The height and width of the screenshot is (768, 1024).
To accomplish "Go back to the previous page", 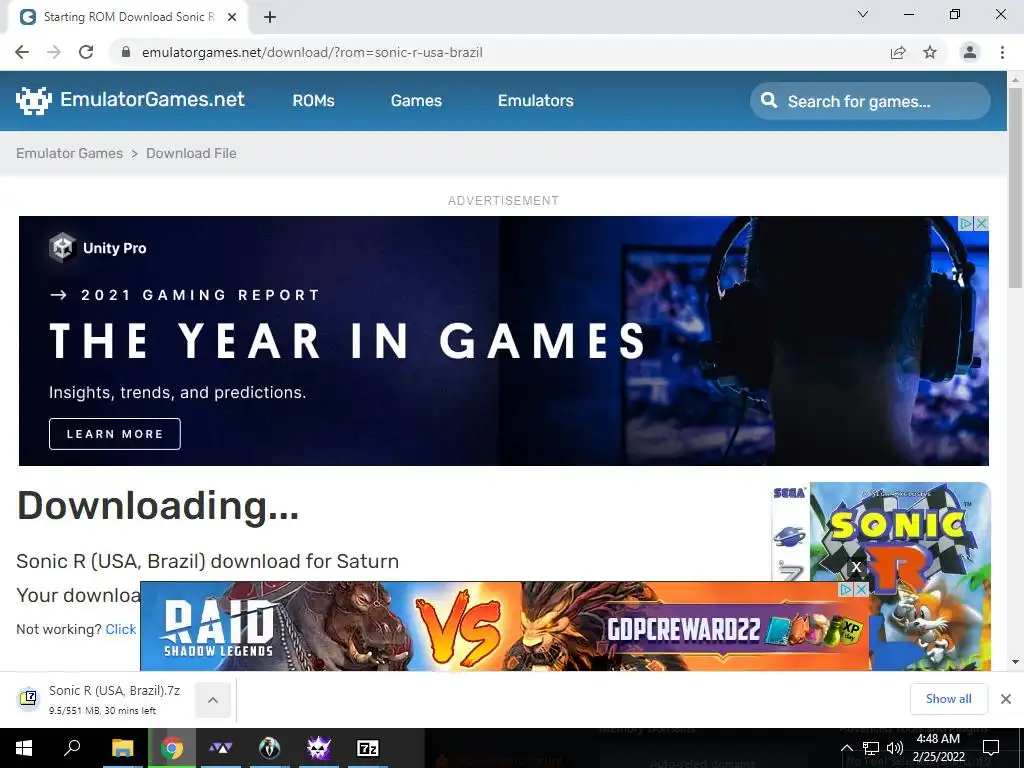I will 22,52.
